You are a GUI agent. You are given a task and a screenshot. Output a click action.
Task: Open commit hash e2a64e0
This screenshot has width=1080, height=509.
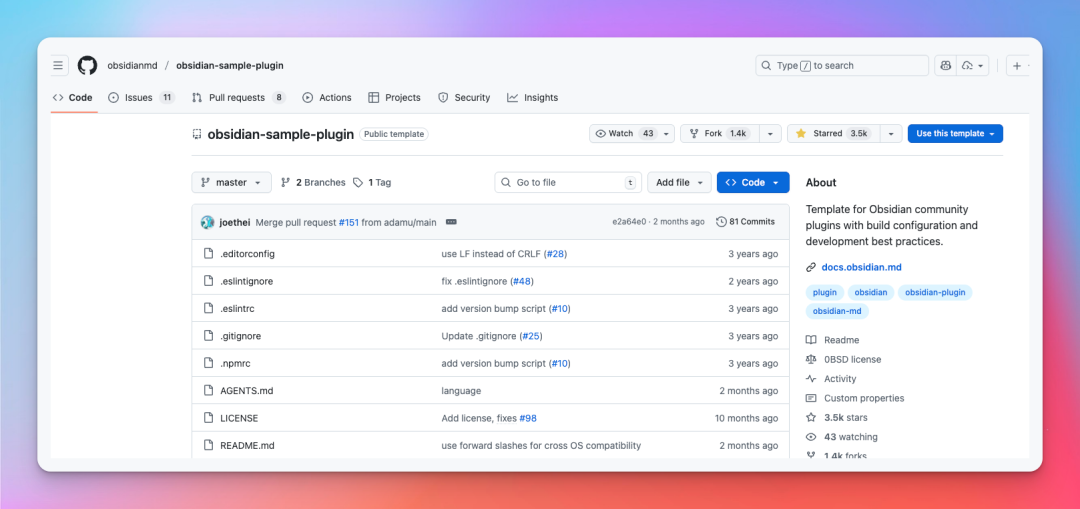pyautogui.click(x=629, y=222)
